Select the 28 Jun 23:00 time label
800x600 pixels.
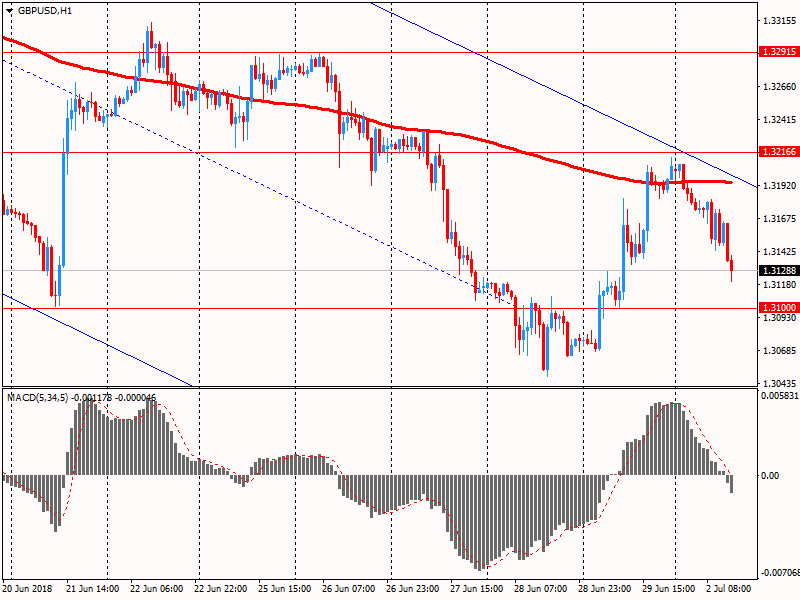pos(605,588)
